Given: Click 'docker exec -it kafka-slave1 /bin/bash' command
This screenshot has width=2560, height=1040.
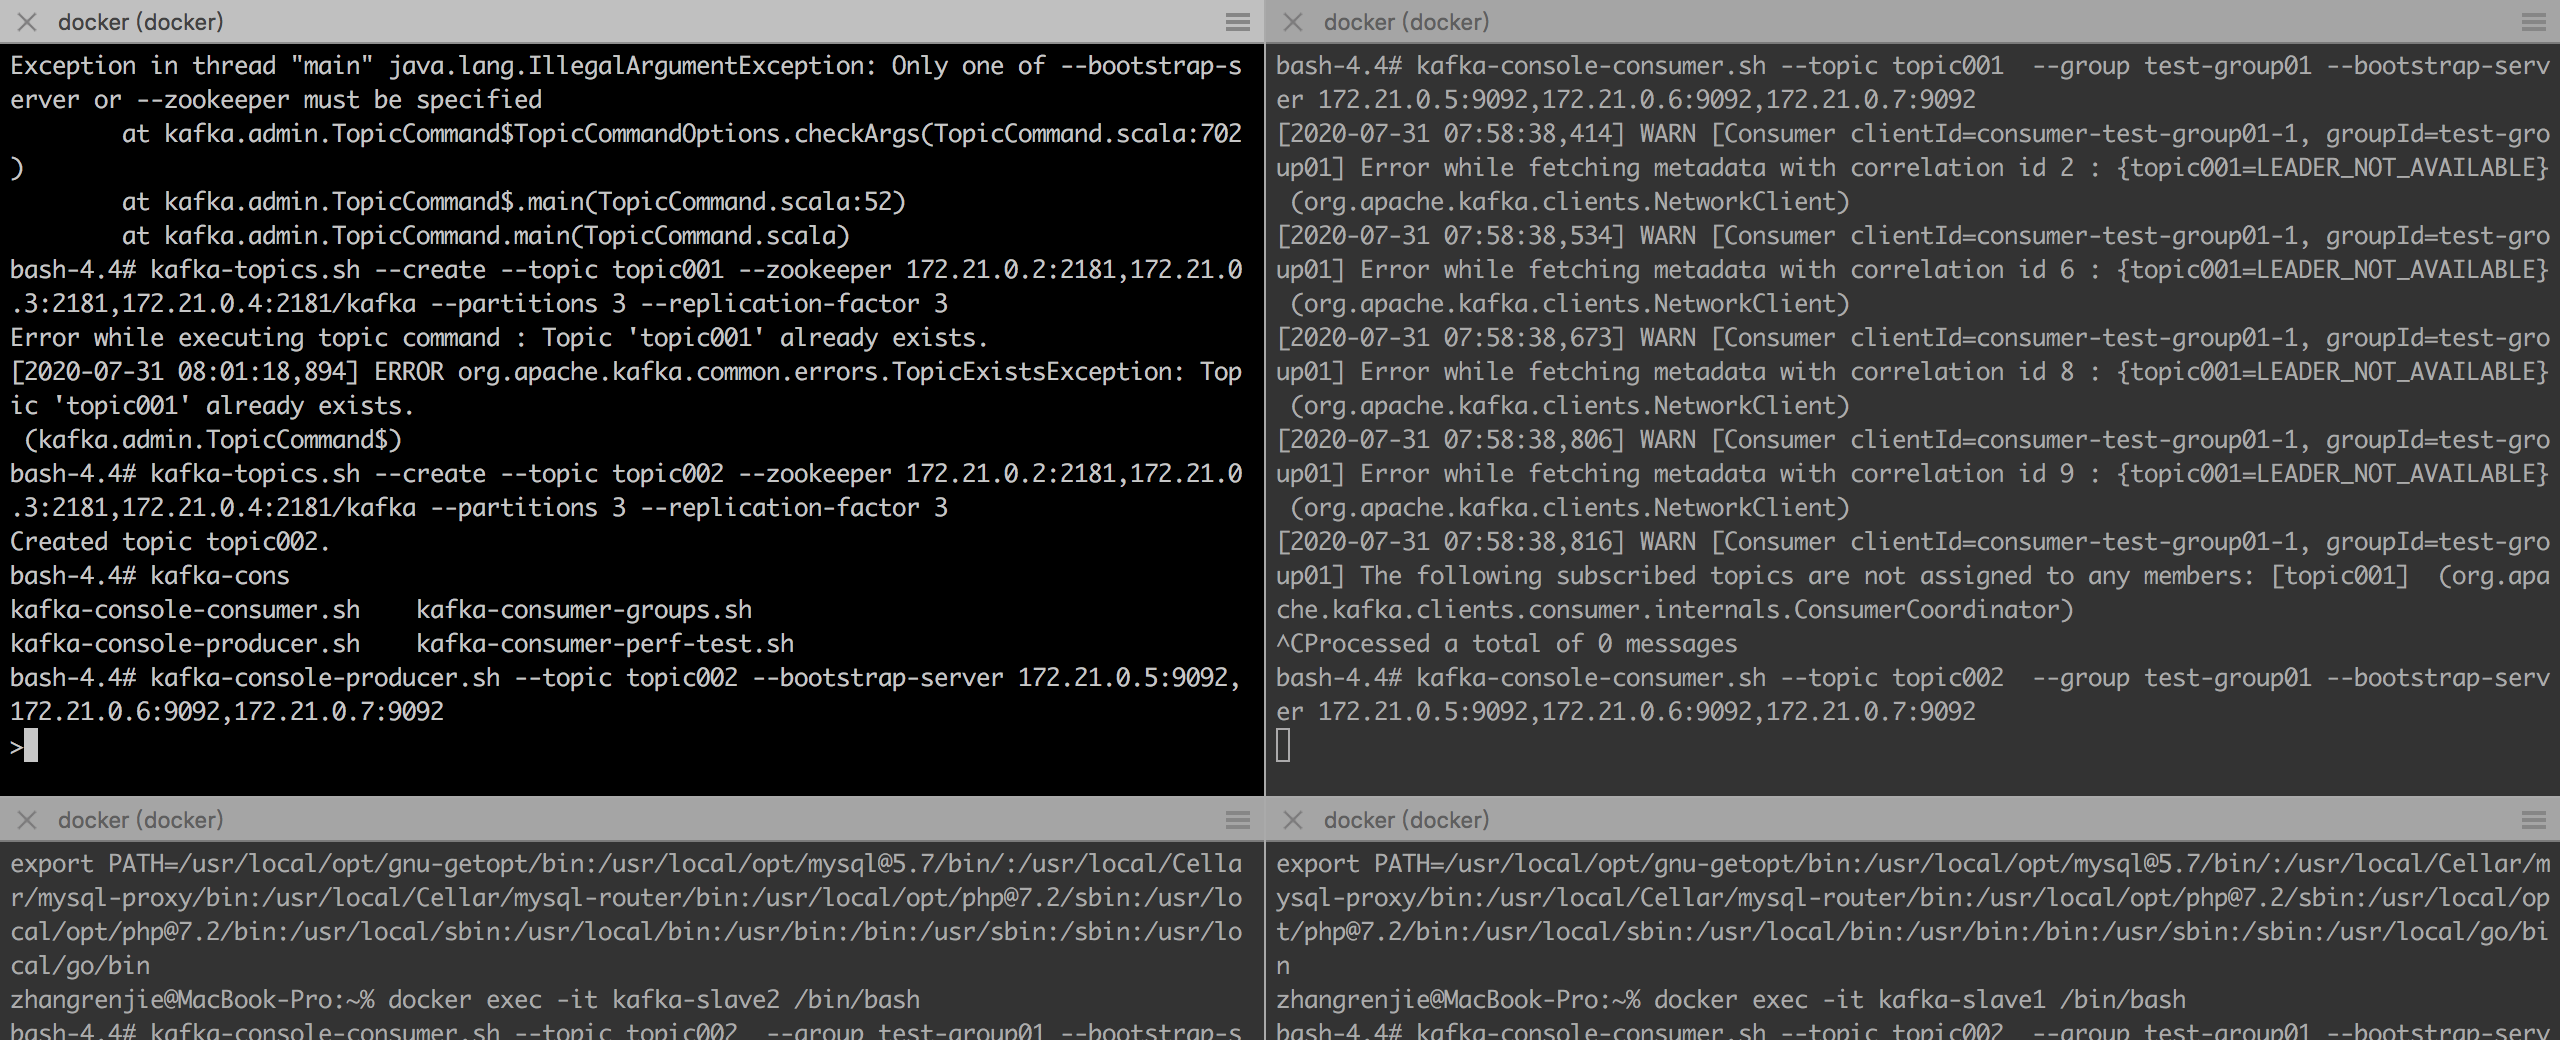Looking at the screenshot, I should (x=1920, y=1000).
